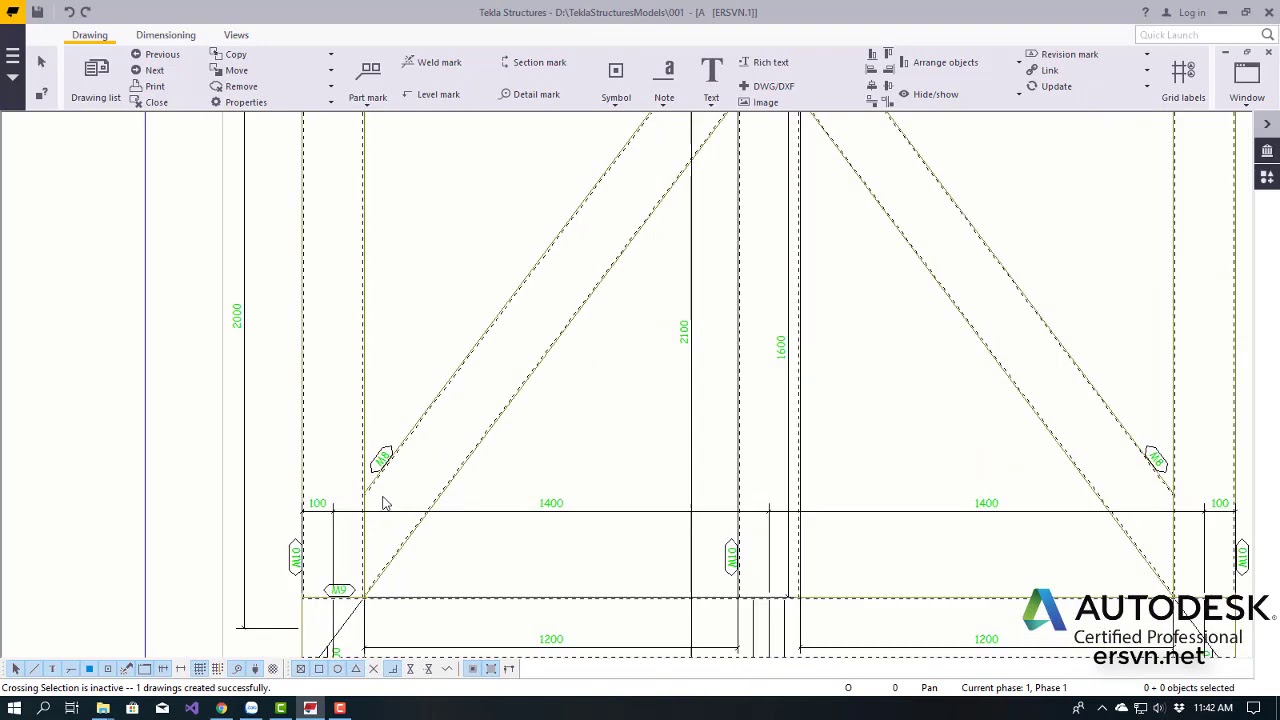Expand the Copy dropdown arrow
The image size is (1280, 720).
[331, 55]
